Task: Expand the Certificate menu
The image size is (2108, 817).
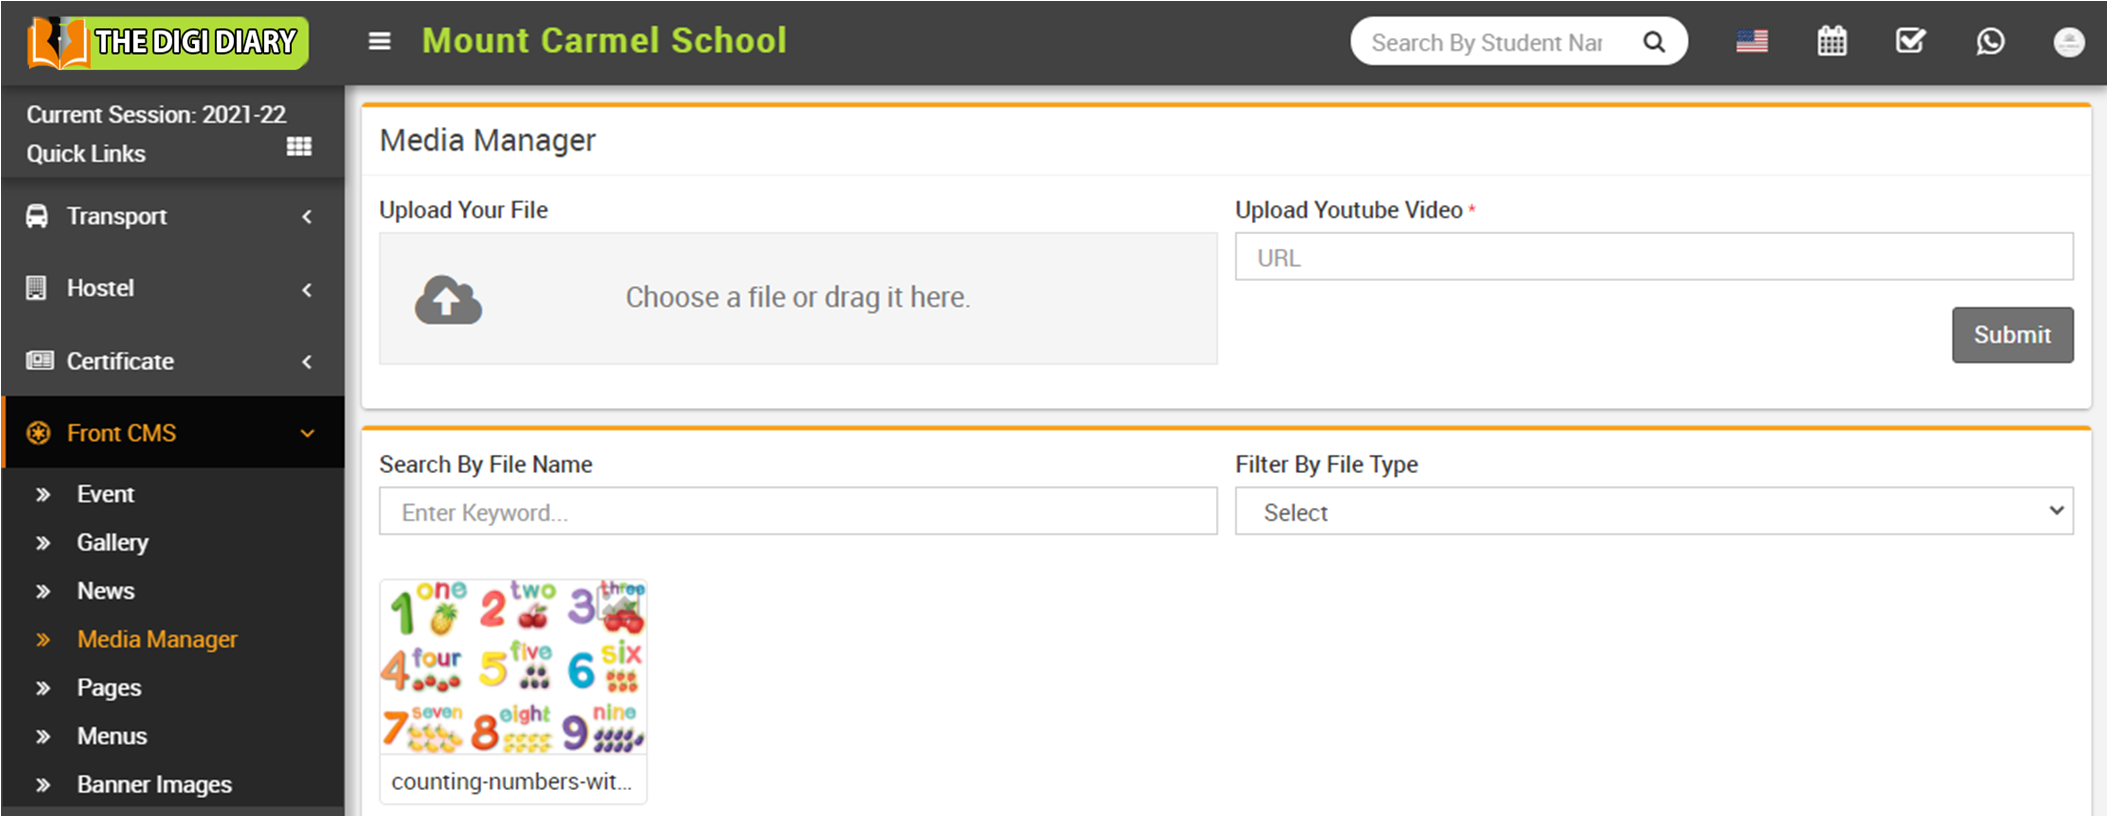Action: click(x=172, y=361)
